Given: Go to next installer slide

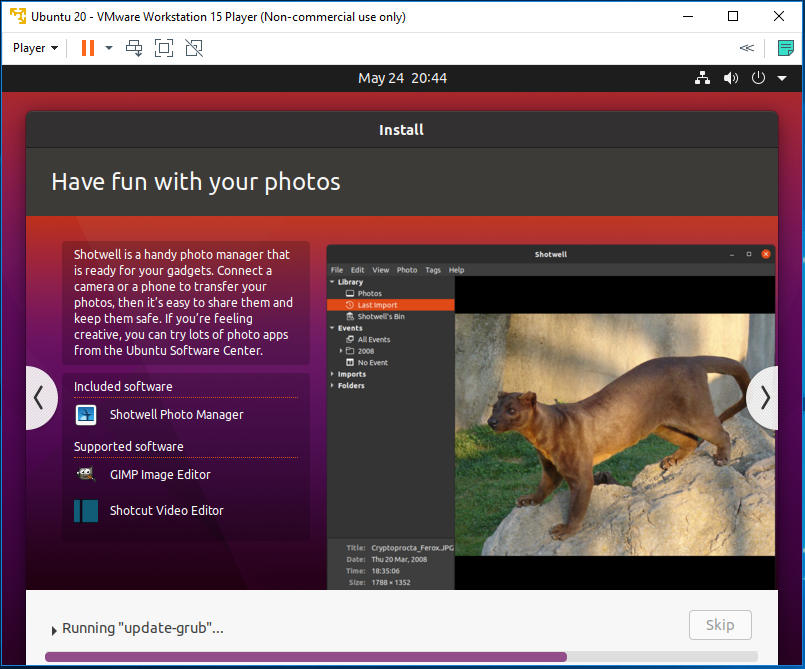Looking at the screenshot, I should [x=763, y=398].
